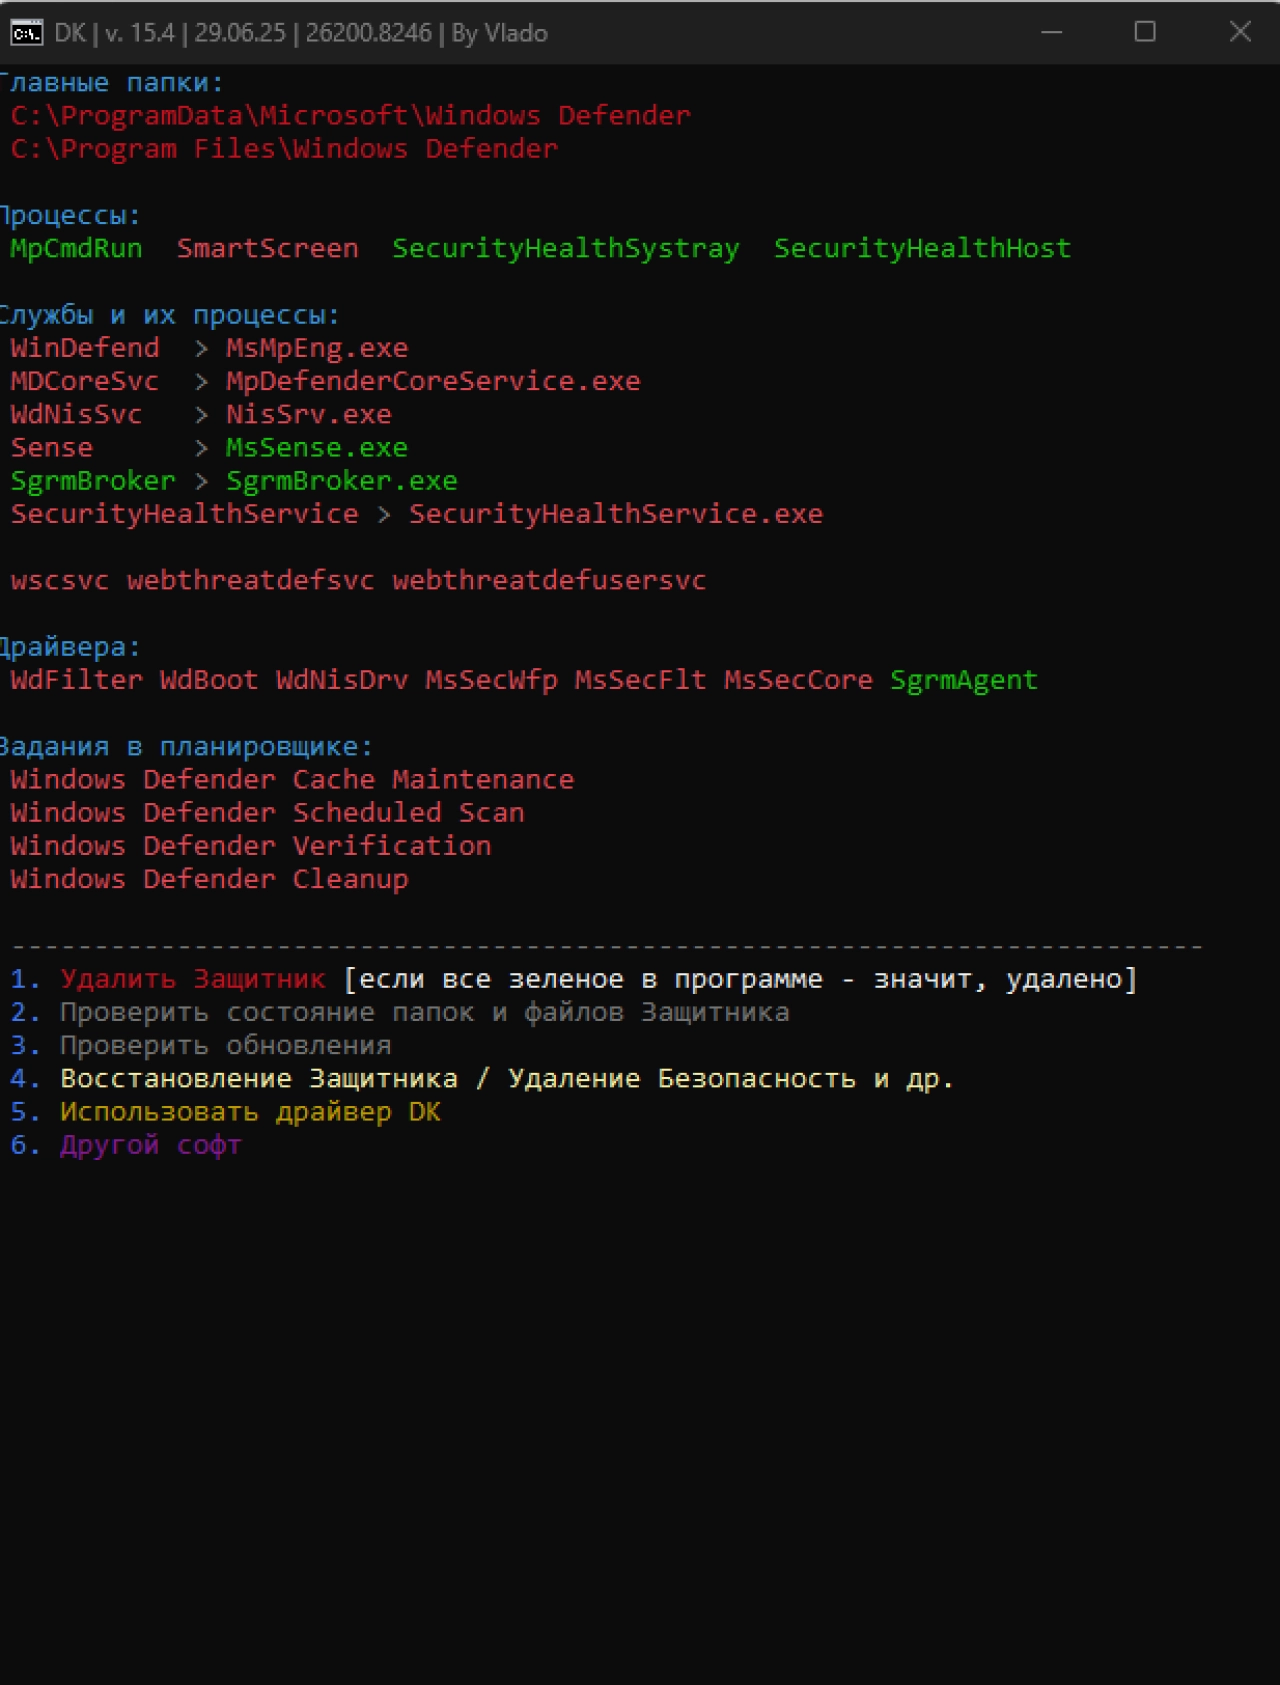Click the MsSecFlt driver name

click(640, 680)
